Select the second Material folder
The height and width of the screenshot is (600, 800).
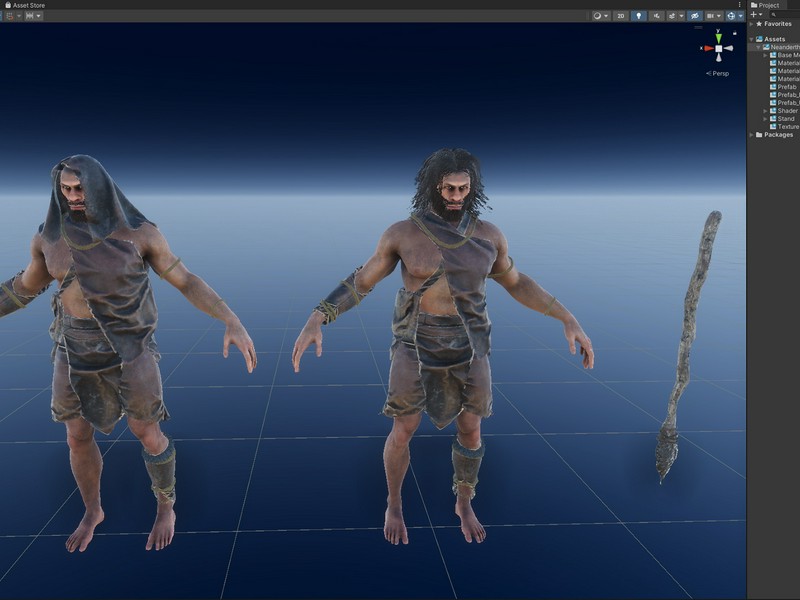785,71
